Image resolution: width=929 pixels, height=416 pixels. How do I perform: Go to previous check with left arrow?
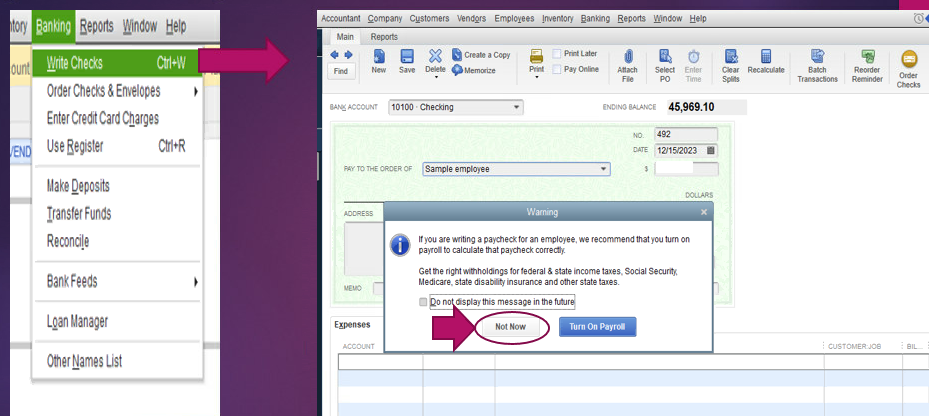(x=334, y=55)
